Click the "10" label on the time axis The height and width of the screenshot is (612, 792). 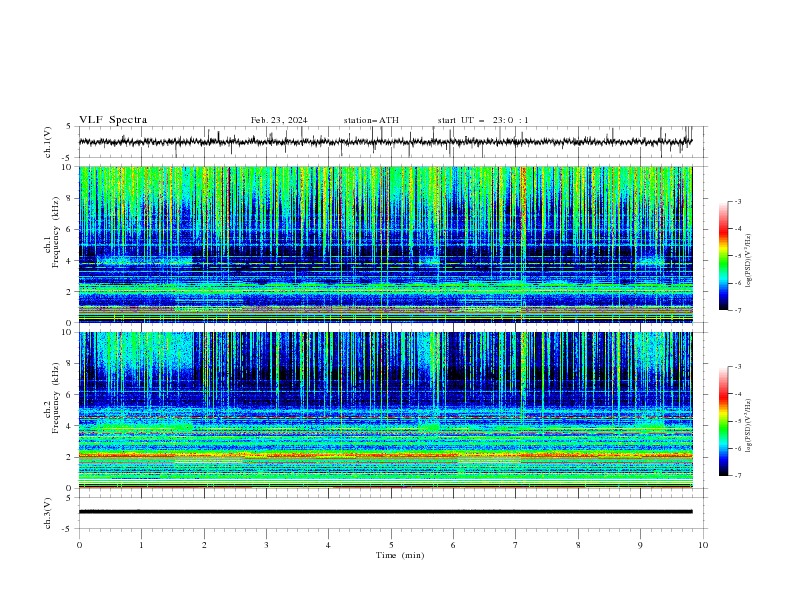pos(703,545)
